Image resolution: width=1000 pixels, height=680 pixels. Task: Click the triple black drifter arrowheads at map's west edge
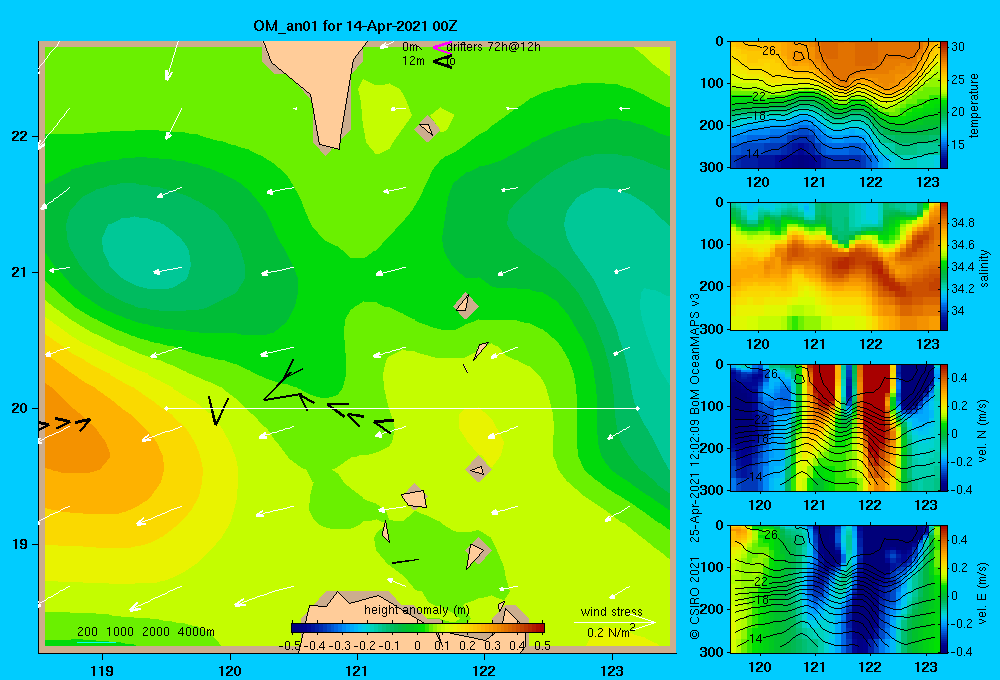pos(65,424)
